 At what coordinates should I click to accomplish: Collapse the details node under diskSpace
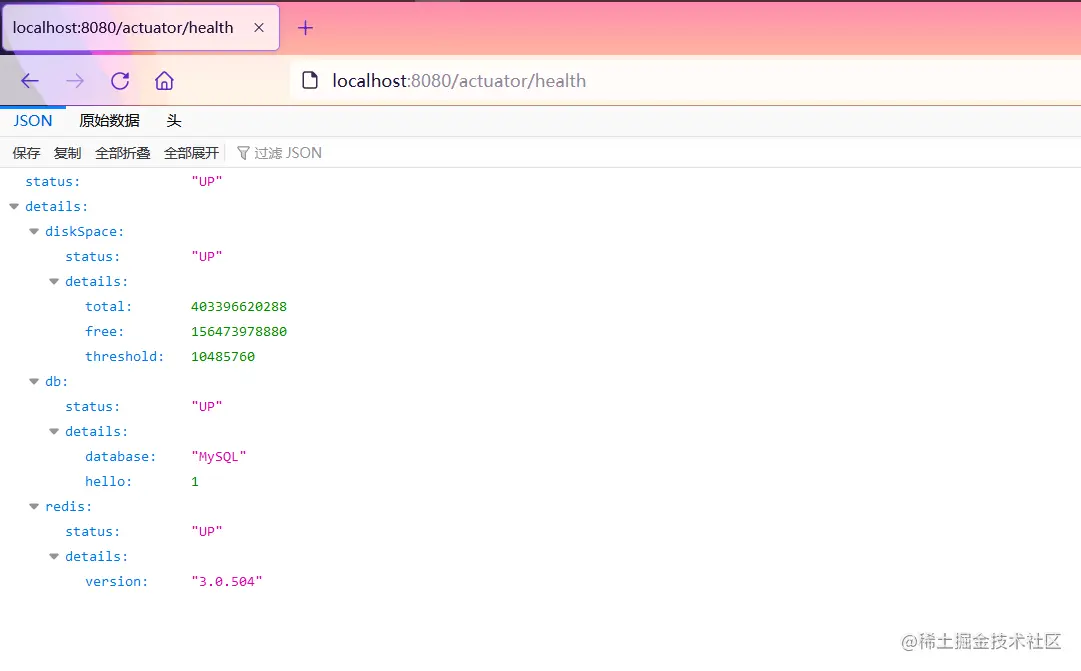[54, 281]
